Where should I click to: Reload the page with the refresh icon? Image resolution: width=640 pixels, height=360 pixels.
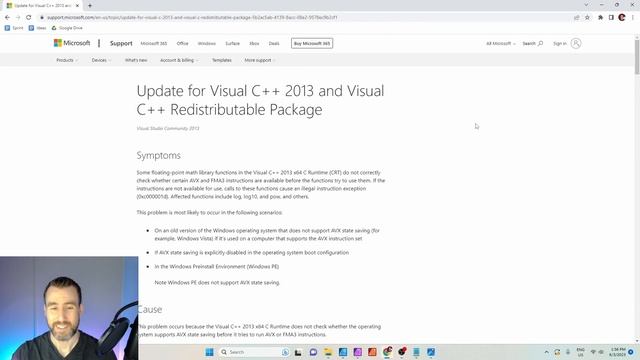[x=29, y=18]
